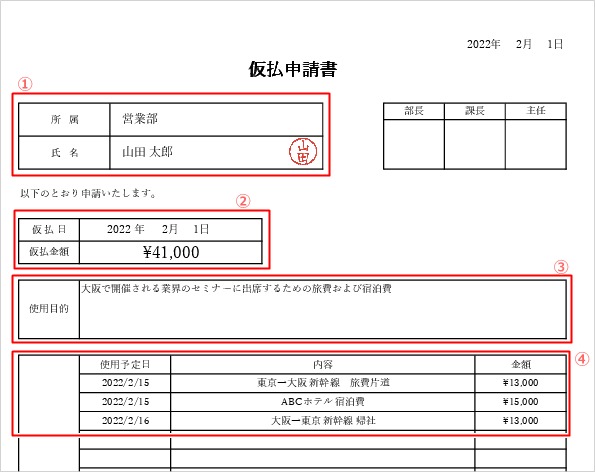Viewport: 595px width, 472px height.
Task: Click the 金額 column header
Action: pyautogui.click(x=521, y=365)
